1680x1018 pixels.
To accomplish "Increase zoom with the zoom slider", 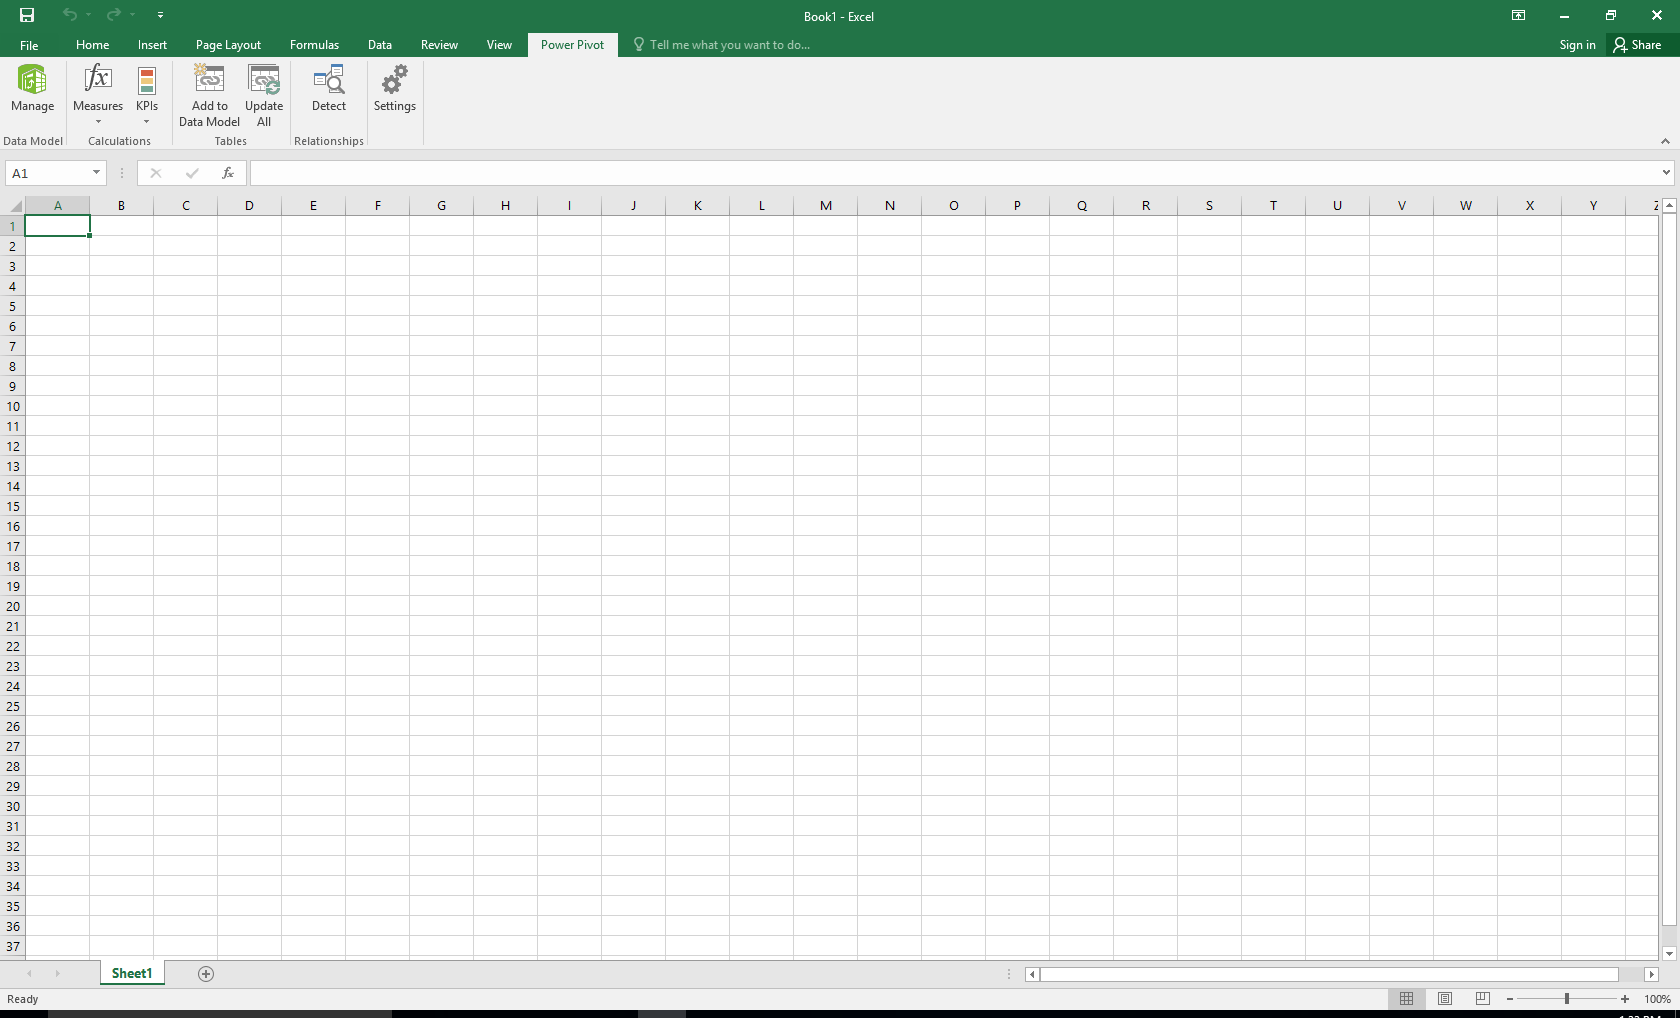I will (x=1623, y=998).
